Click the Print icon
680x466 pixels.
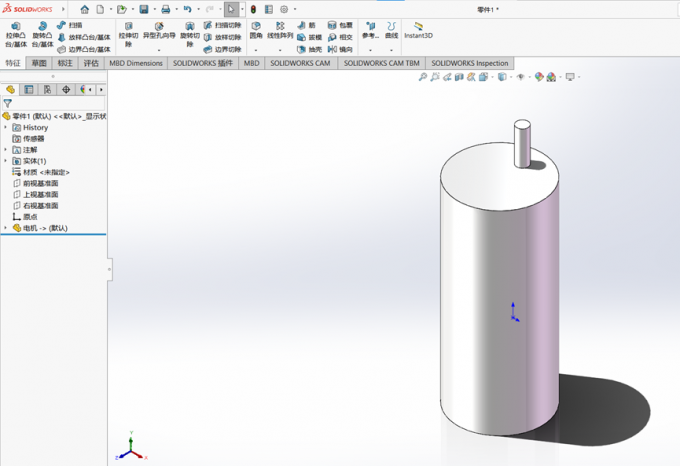click(166, 9)
